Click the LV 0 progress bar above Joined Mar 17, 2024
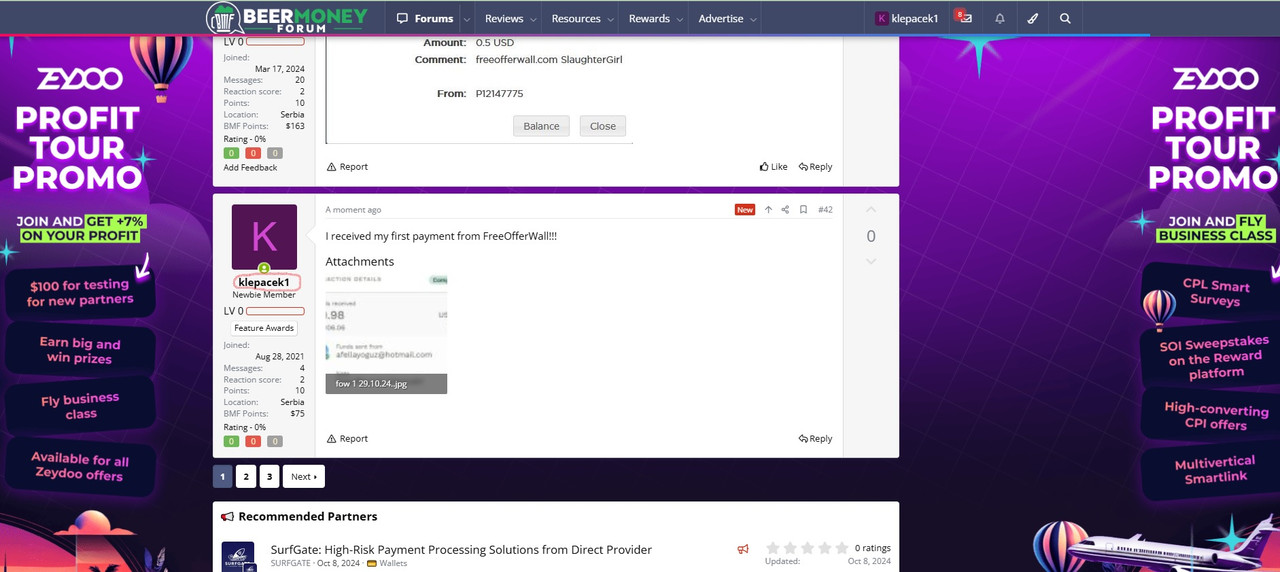Image resolution: width=1280 pixels, height=572 pixels. pos(275,42)
